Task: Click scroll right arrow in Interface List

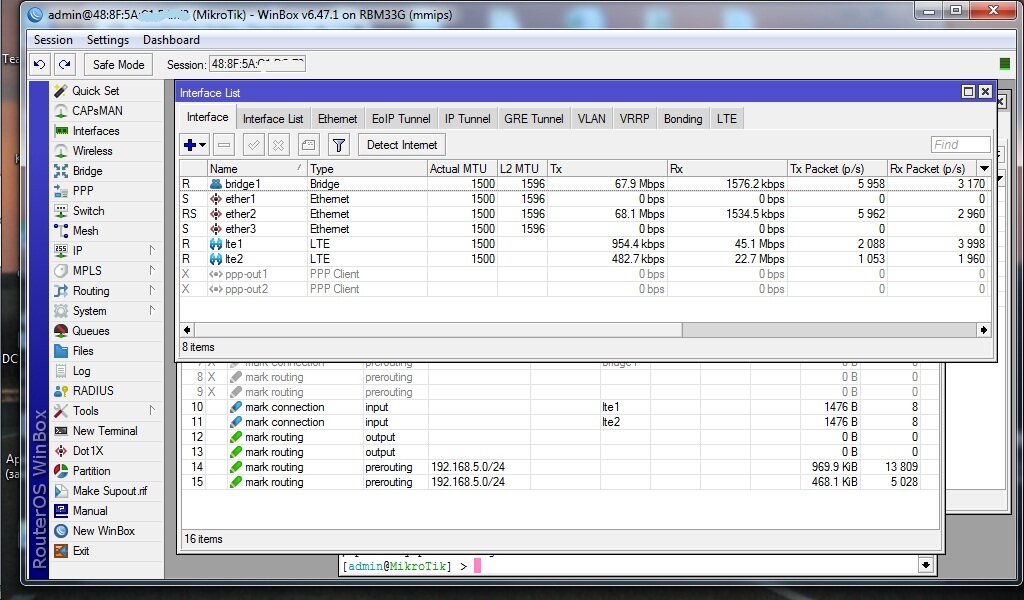Action: coord(984,330)
